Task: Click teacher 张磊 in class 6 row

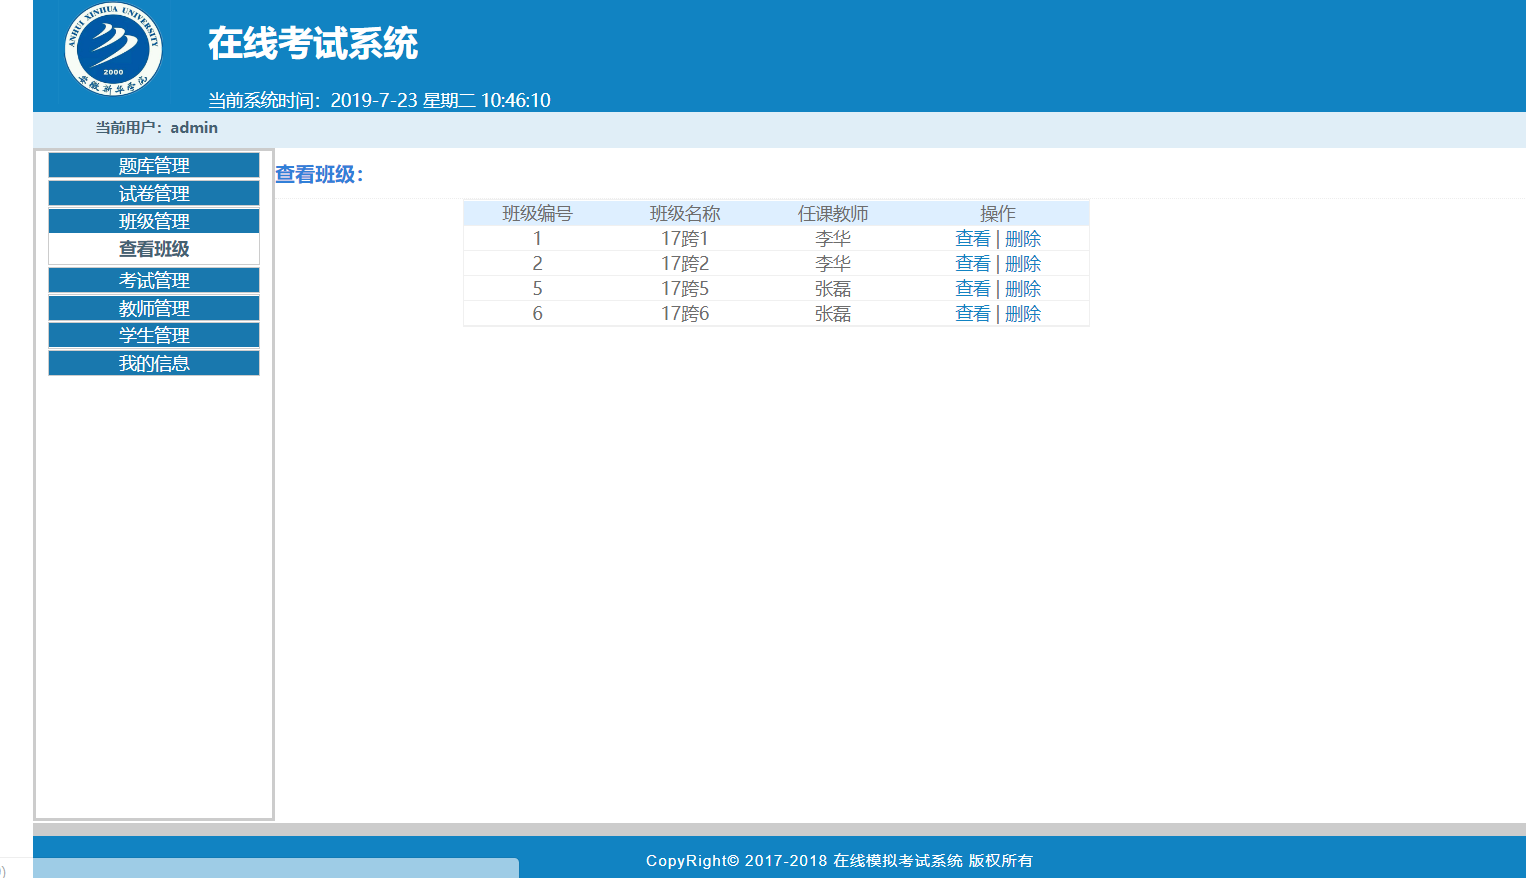Action: click(833, 314)
